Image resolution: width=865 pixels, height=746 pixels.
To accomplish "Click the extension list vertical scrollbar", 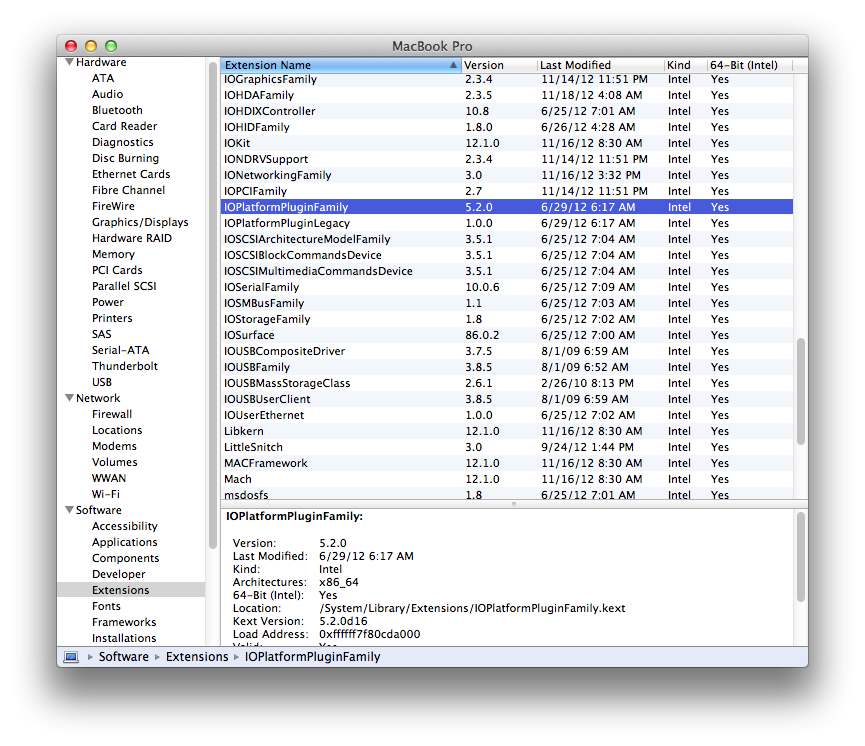I will pyautogui.click(x=800, y=390).
